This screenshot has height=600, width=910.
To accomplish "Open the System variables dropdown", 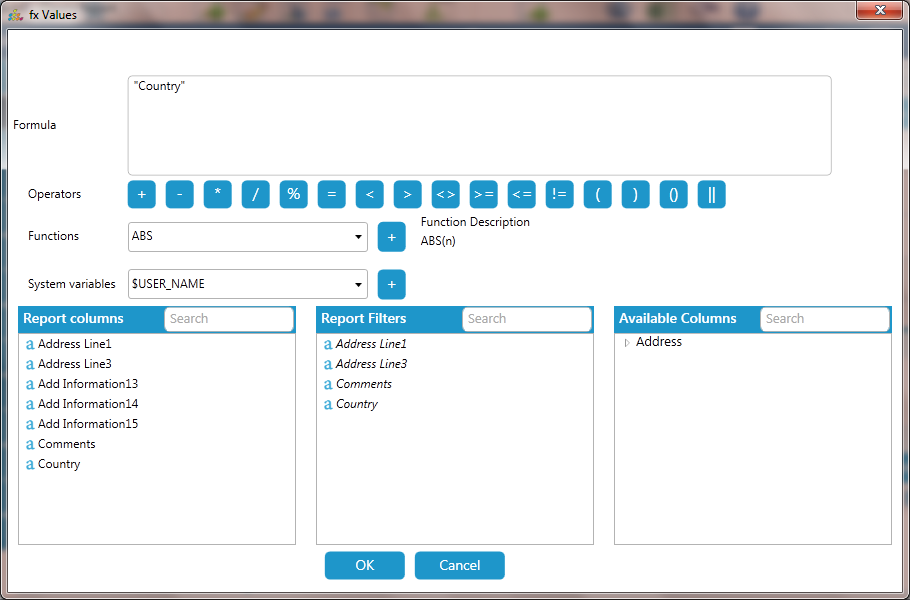I will 358,284.
